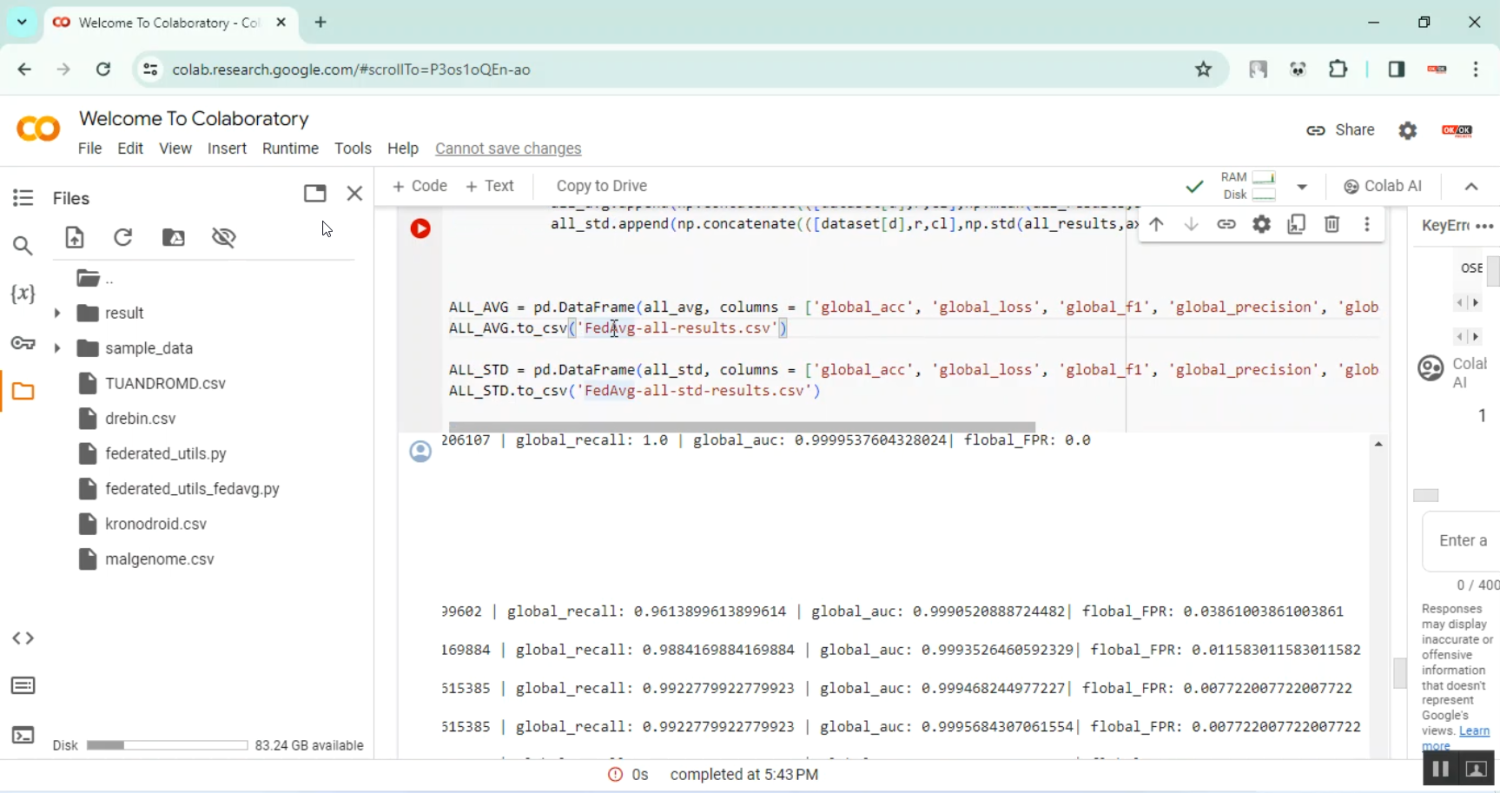Open the Terminal panel icon
This screenshot has height=793, width=1500.
click(x=22, y=735)
